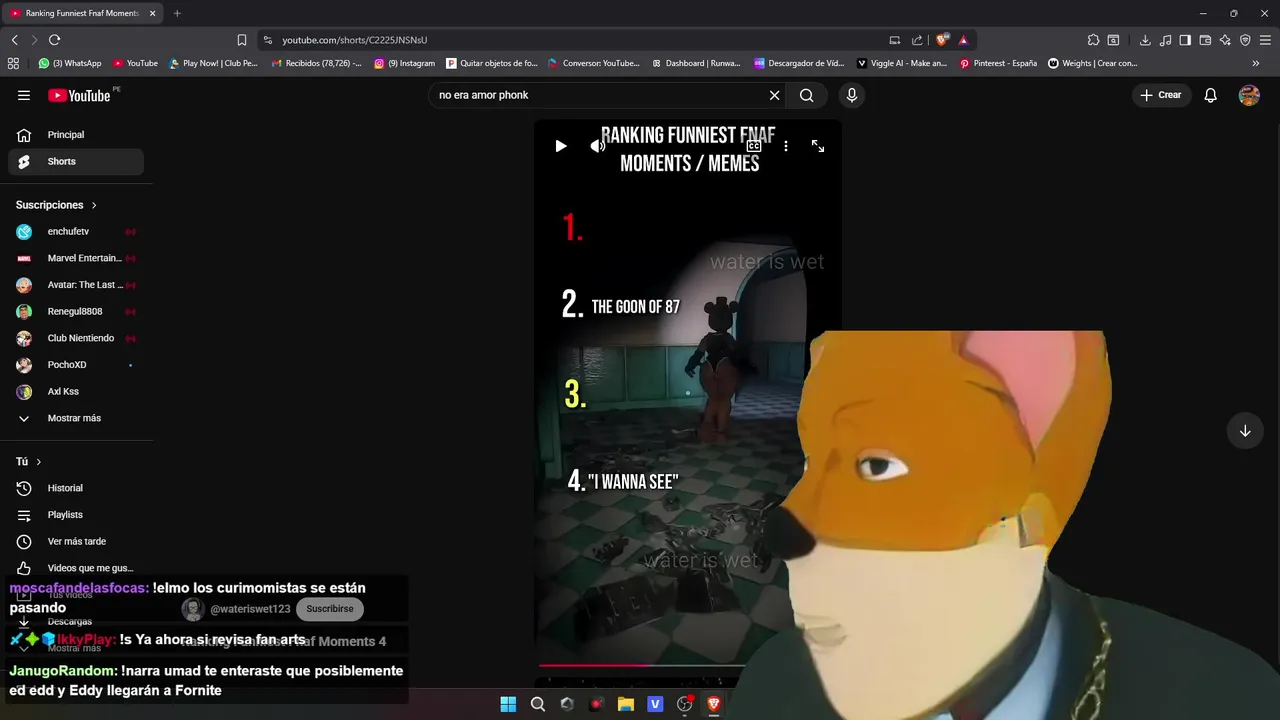Open the account avatar menu
Image resolution: width=1280 pixels, height=720 pixels.
pos(1249,95)
